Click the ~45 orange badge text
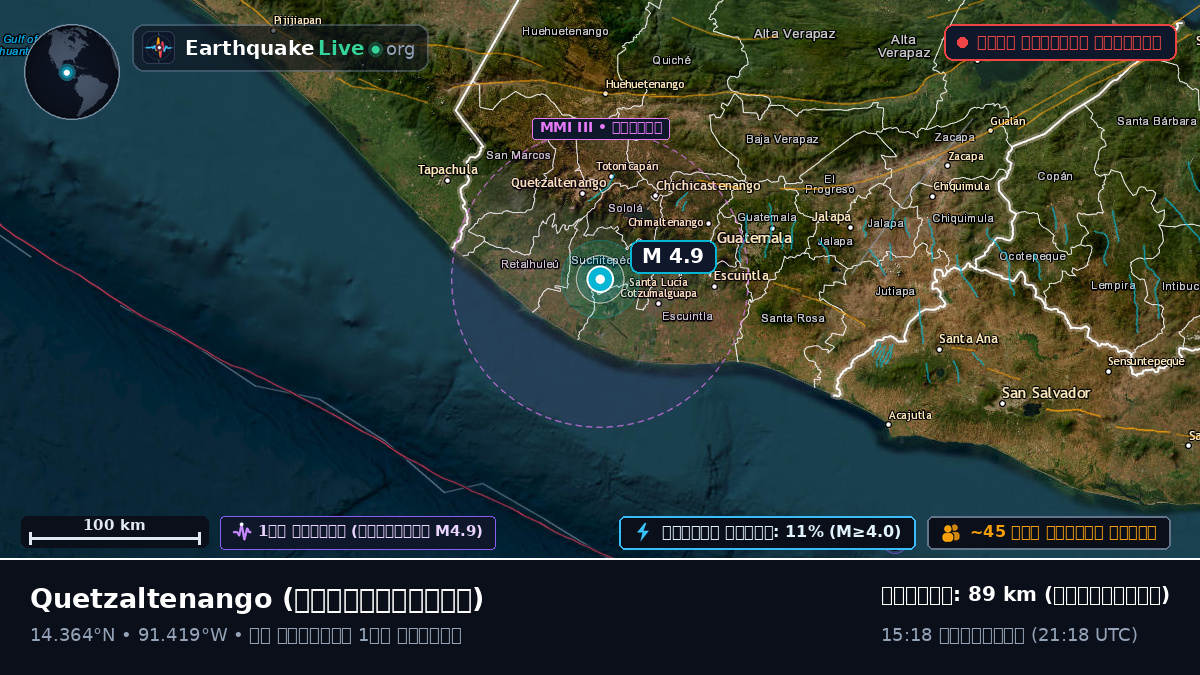This screenshot has height=675, width=1200. pos(1063,532)
